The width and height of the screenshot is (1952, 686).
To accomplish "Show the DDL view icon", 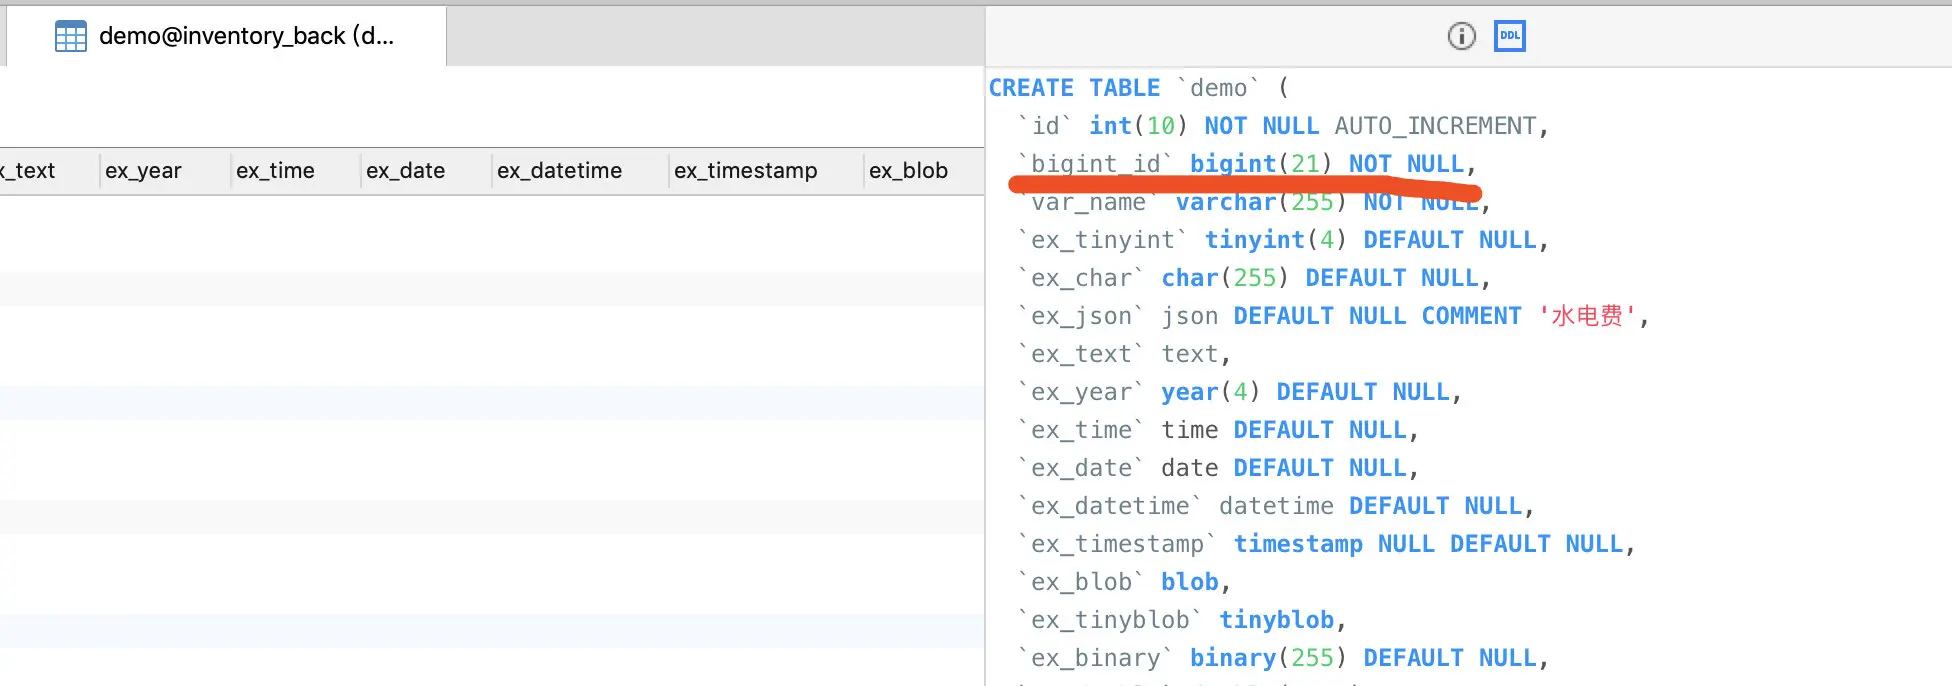I will tap(1510, 36).
